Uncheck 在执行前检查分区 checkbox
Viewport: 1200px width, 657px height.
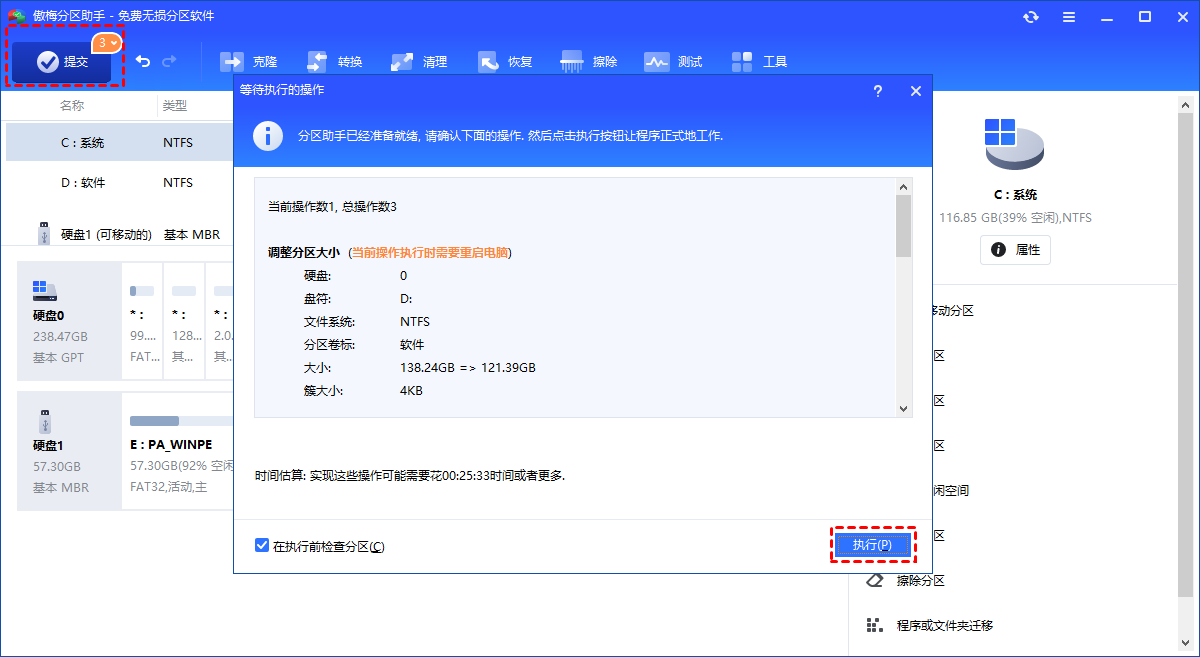(262, 546)
